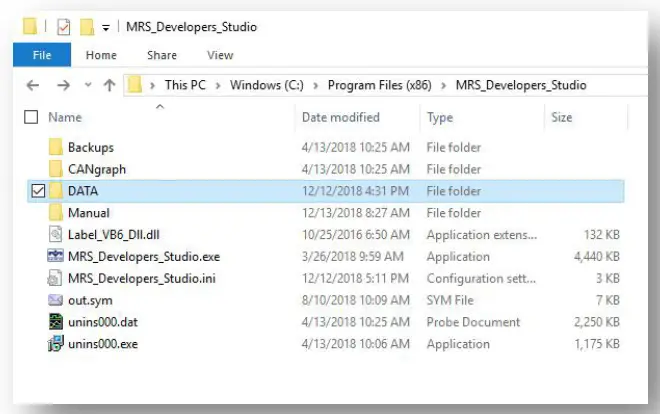Click the New folder quick access icon
Screen dimensions: 660x414
(87, 27)
